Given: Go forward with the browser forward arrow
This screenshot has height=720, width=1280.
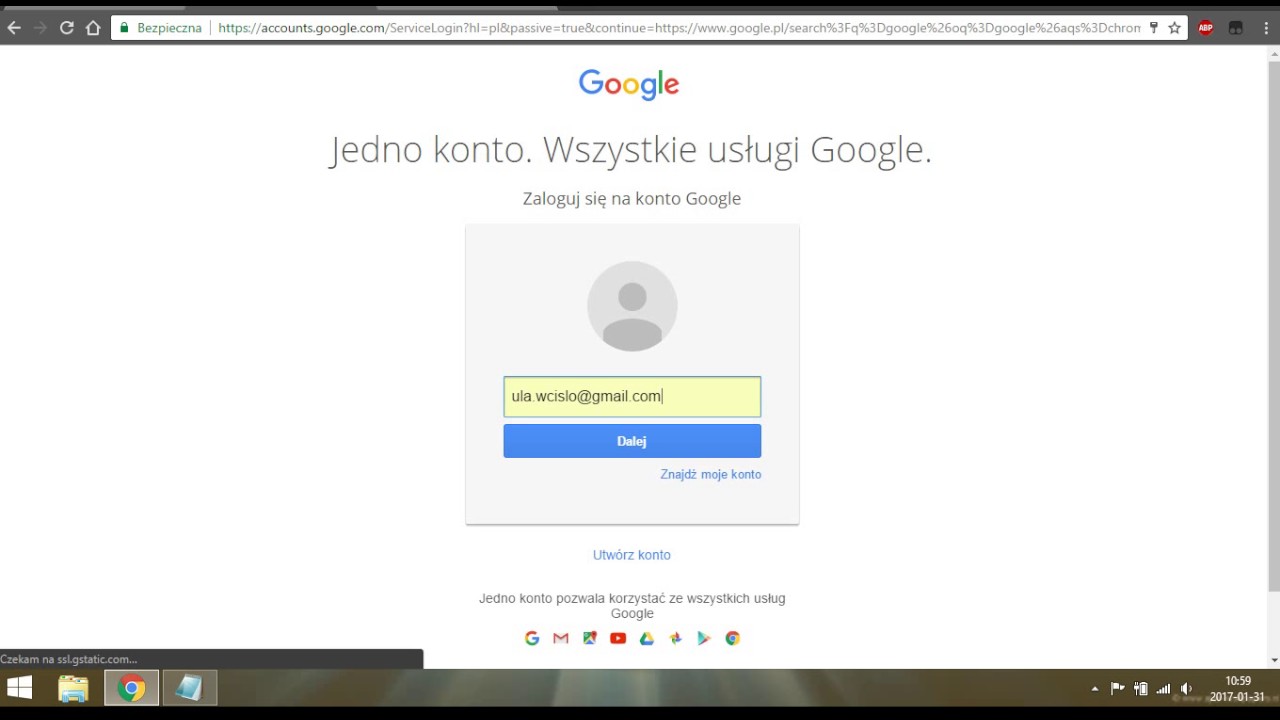Looking at the screenshot, I should point(40,28).
